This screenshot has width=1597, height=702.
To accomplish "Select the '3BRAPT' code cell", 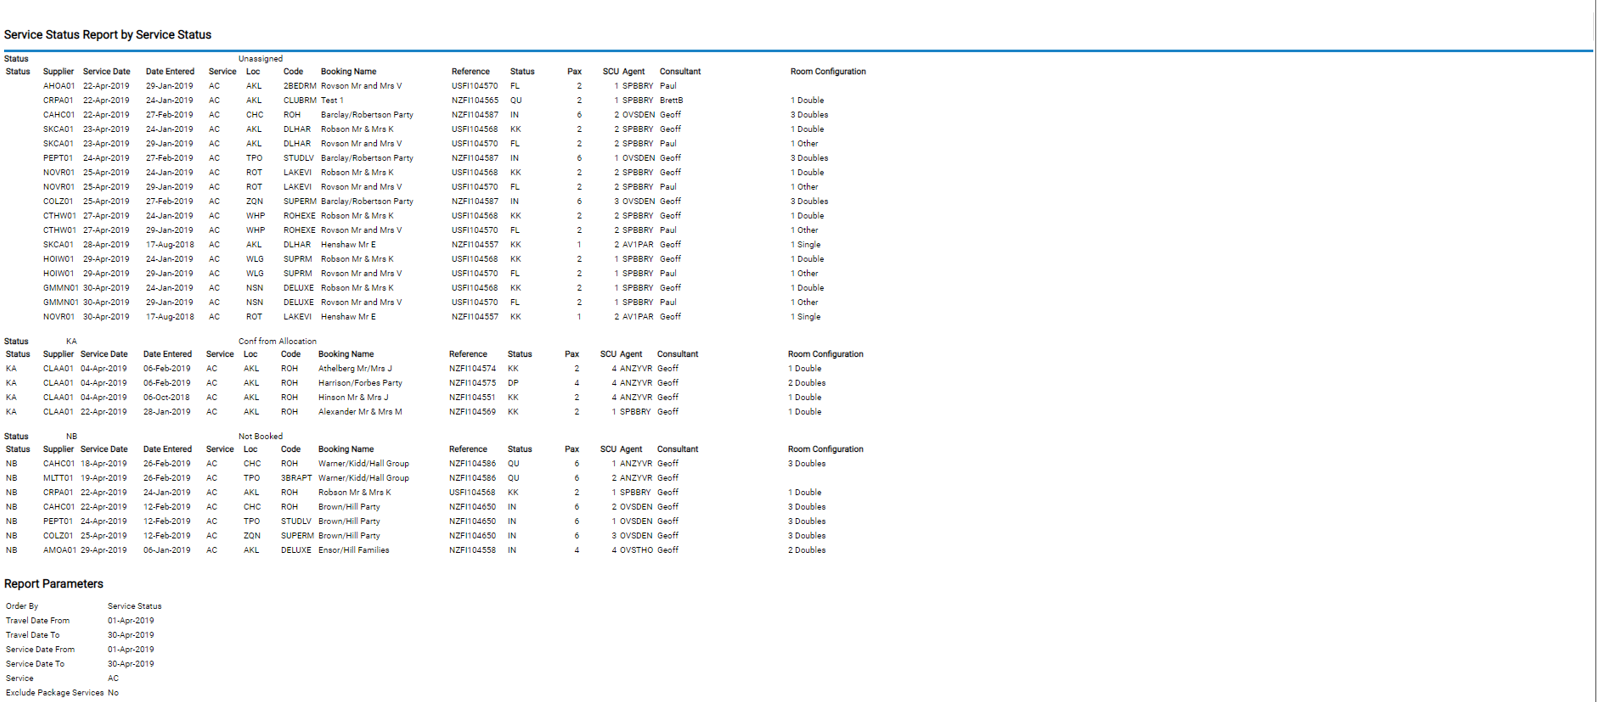I will (x=296, y=478).
